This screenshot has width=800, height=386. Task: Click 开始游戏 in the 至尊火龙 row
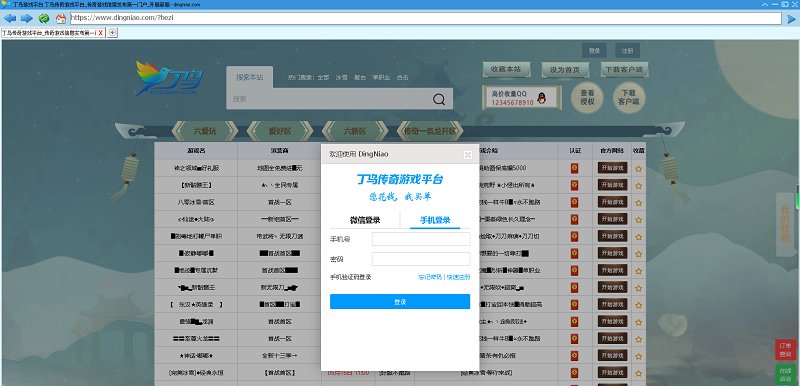(x=612, y=338)
